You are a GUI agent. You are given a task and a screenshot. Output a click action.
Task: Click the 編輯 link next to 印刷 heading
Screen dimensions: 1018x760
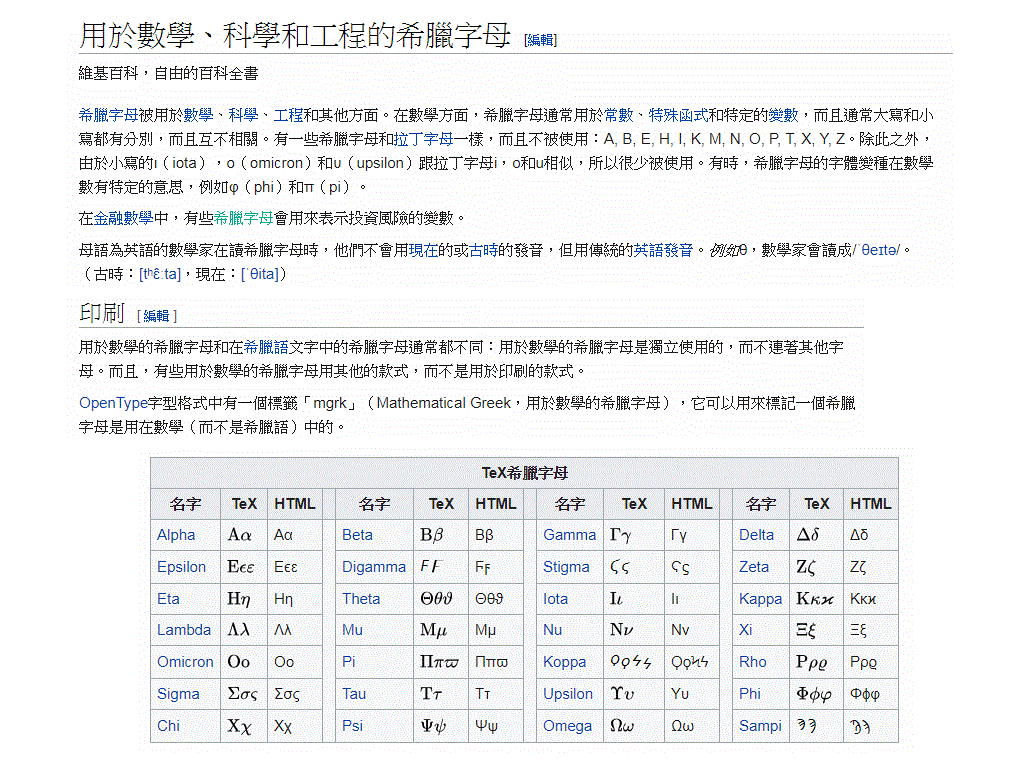156,316
